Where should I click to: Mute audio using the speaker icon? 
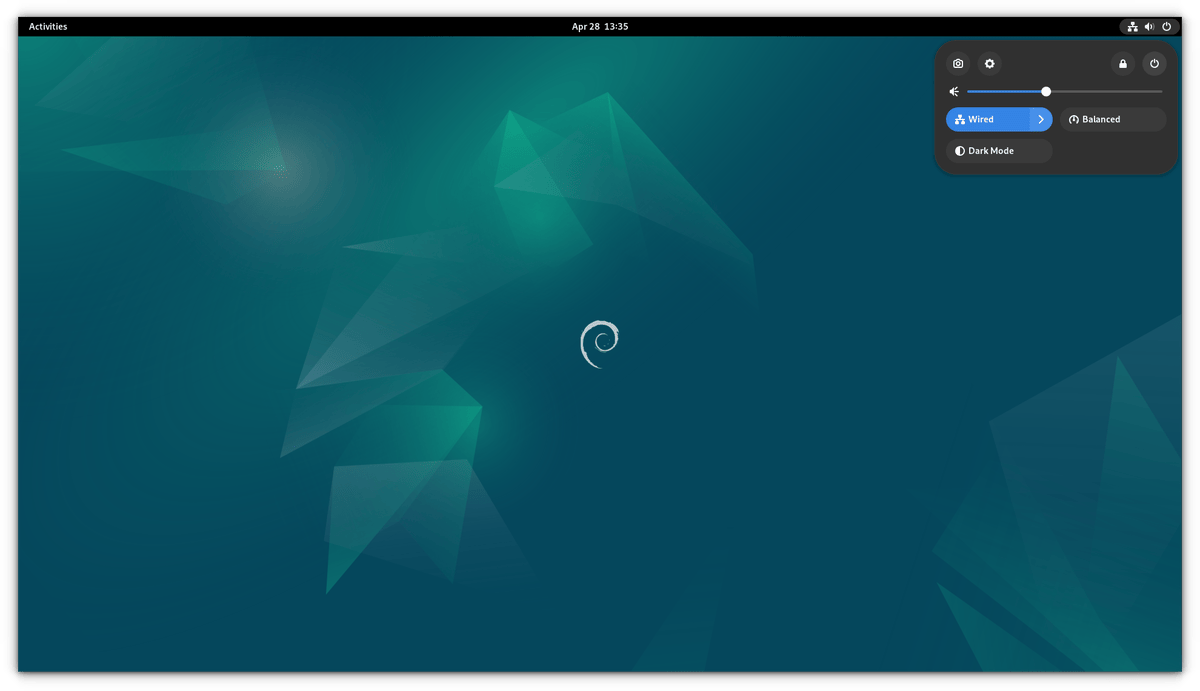coord(954,92)
